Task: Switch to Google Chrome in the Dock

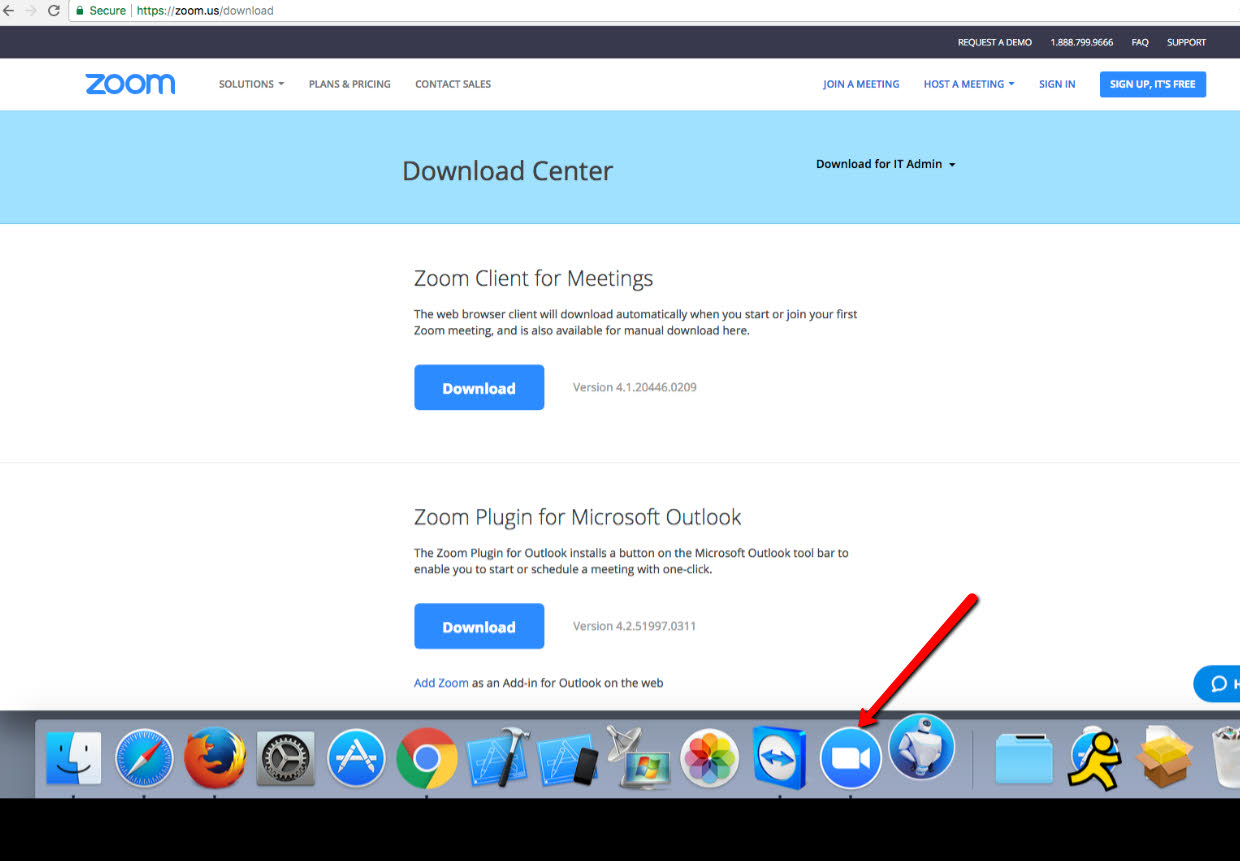Action: [x=427, y=759]
